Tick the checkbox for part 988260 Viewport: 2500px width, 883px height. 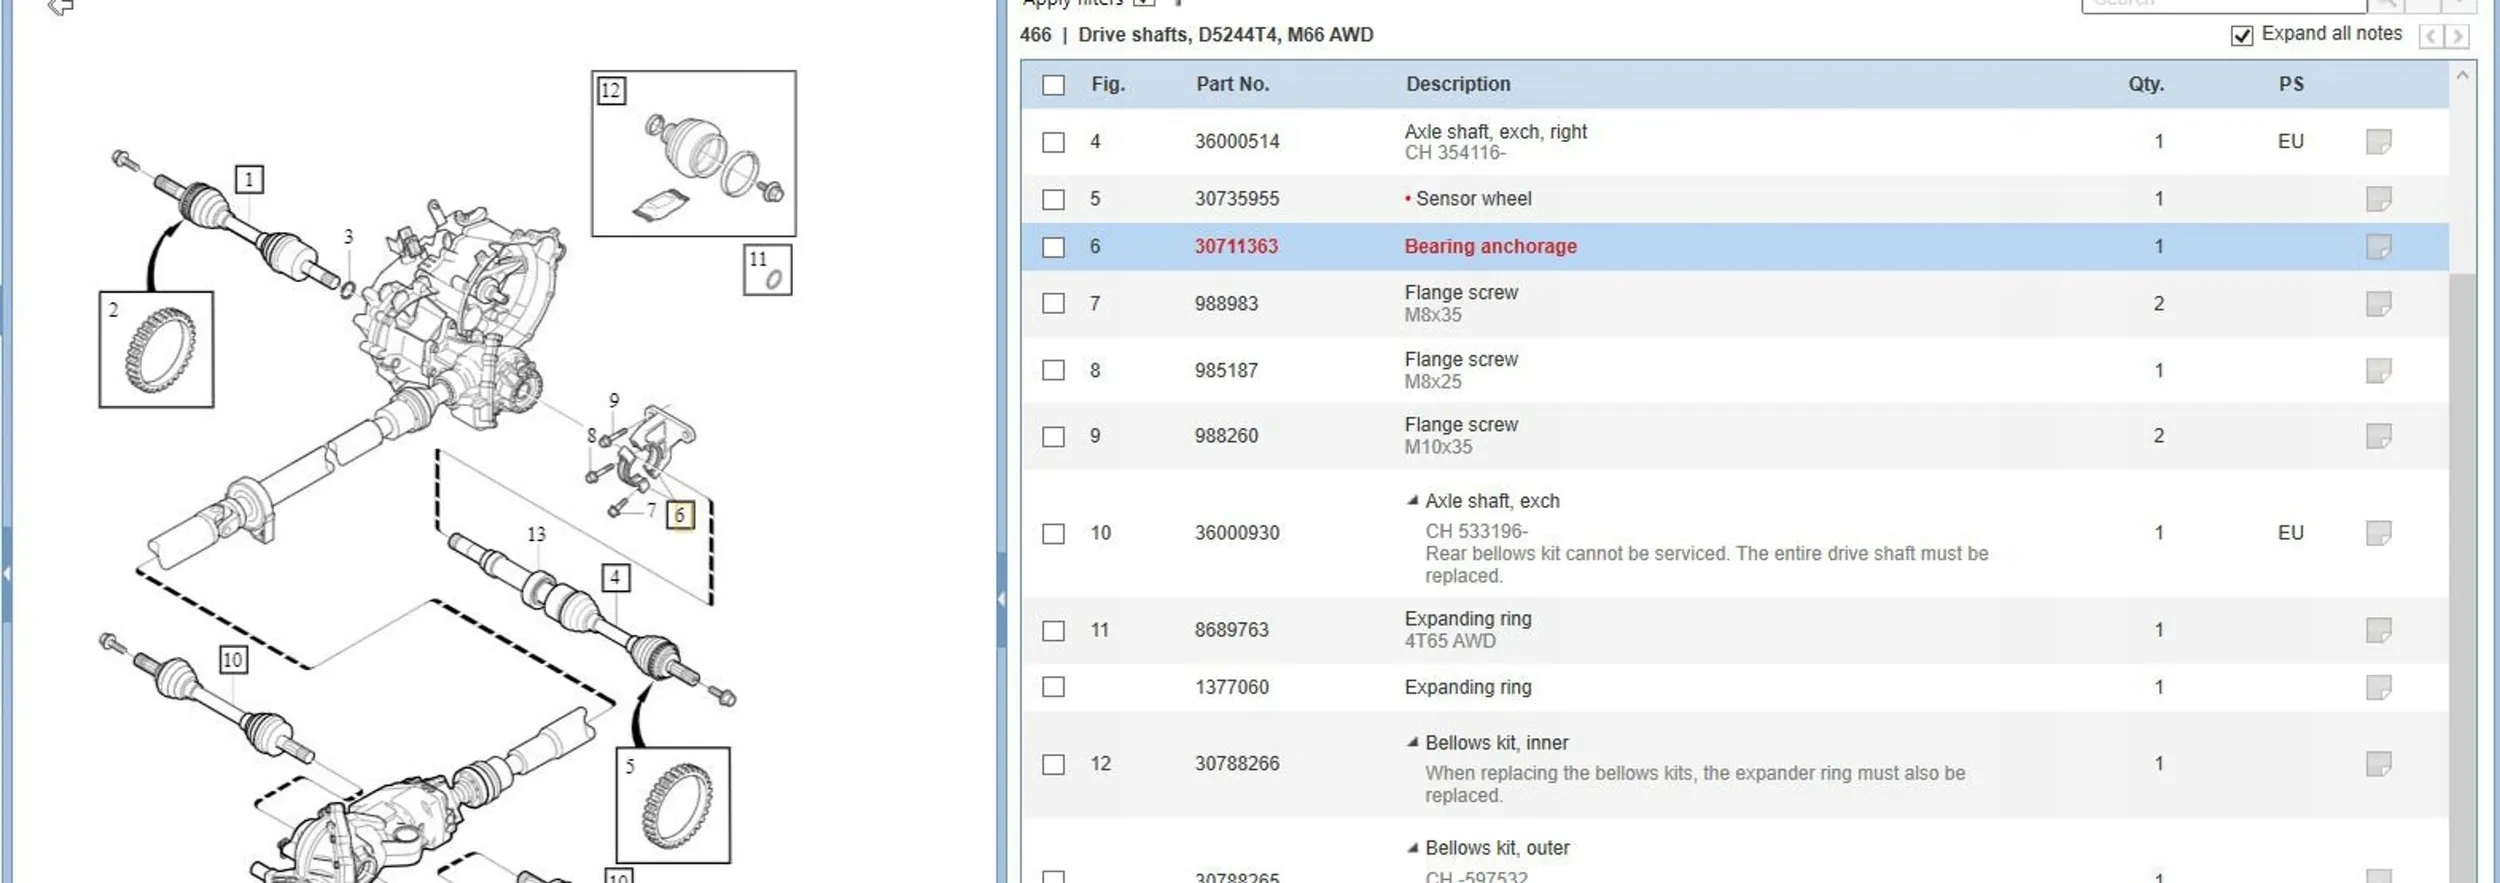tap(1053, 437)
